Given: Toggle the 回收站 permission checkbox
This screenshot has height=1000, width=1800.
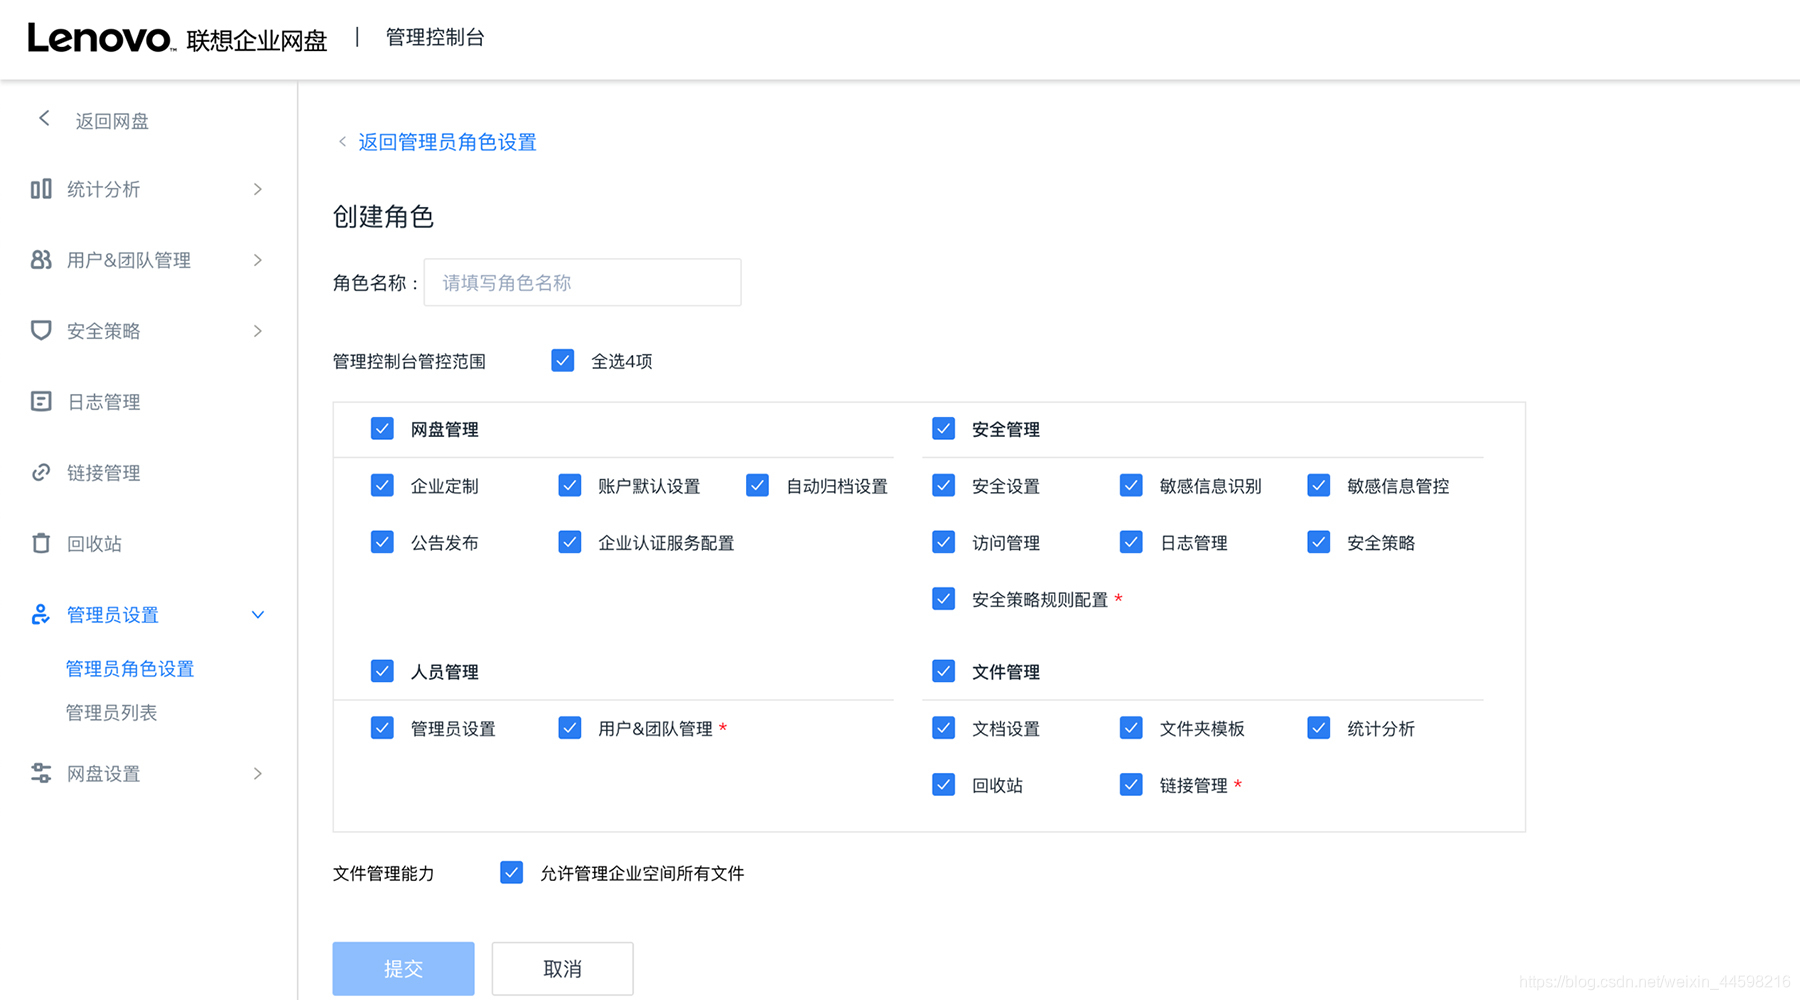Looking at the screenshot, I should tap(943, 784).
